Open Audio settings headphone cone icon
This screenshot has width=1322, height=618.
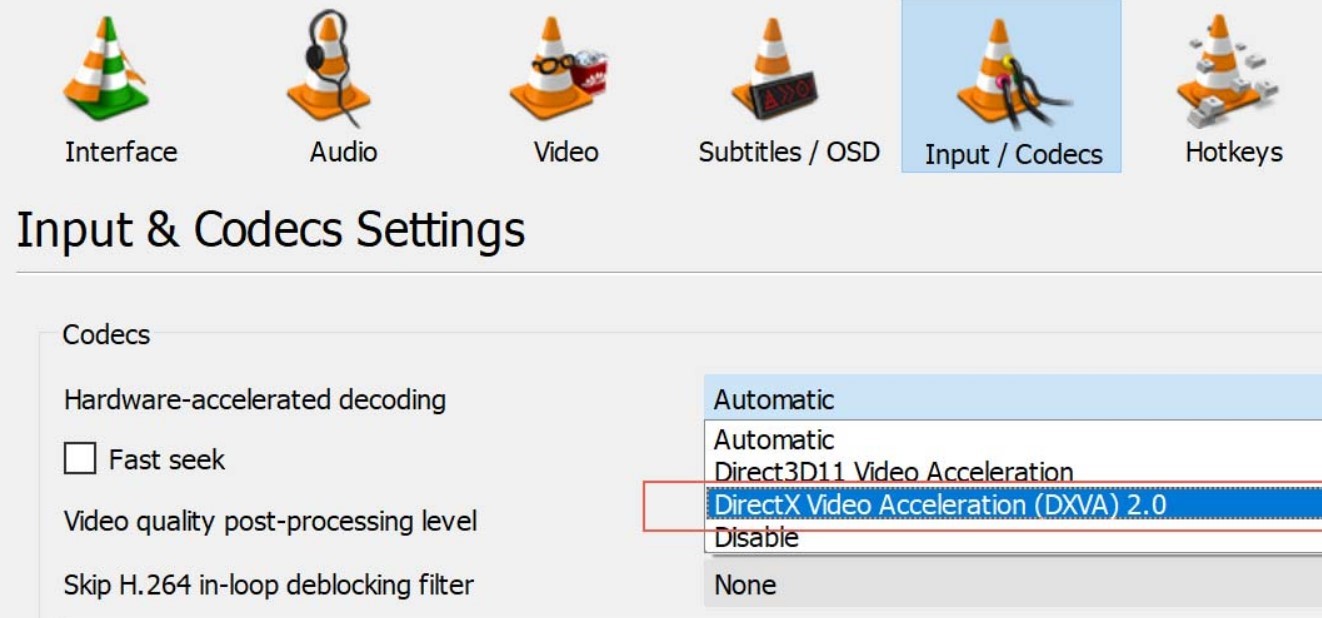[x=328, y=70]
